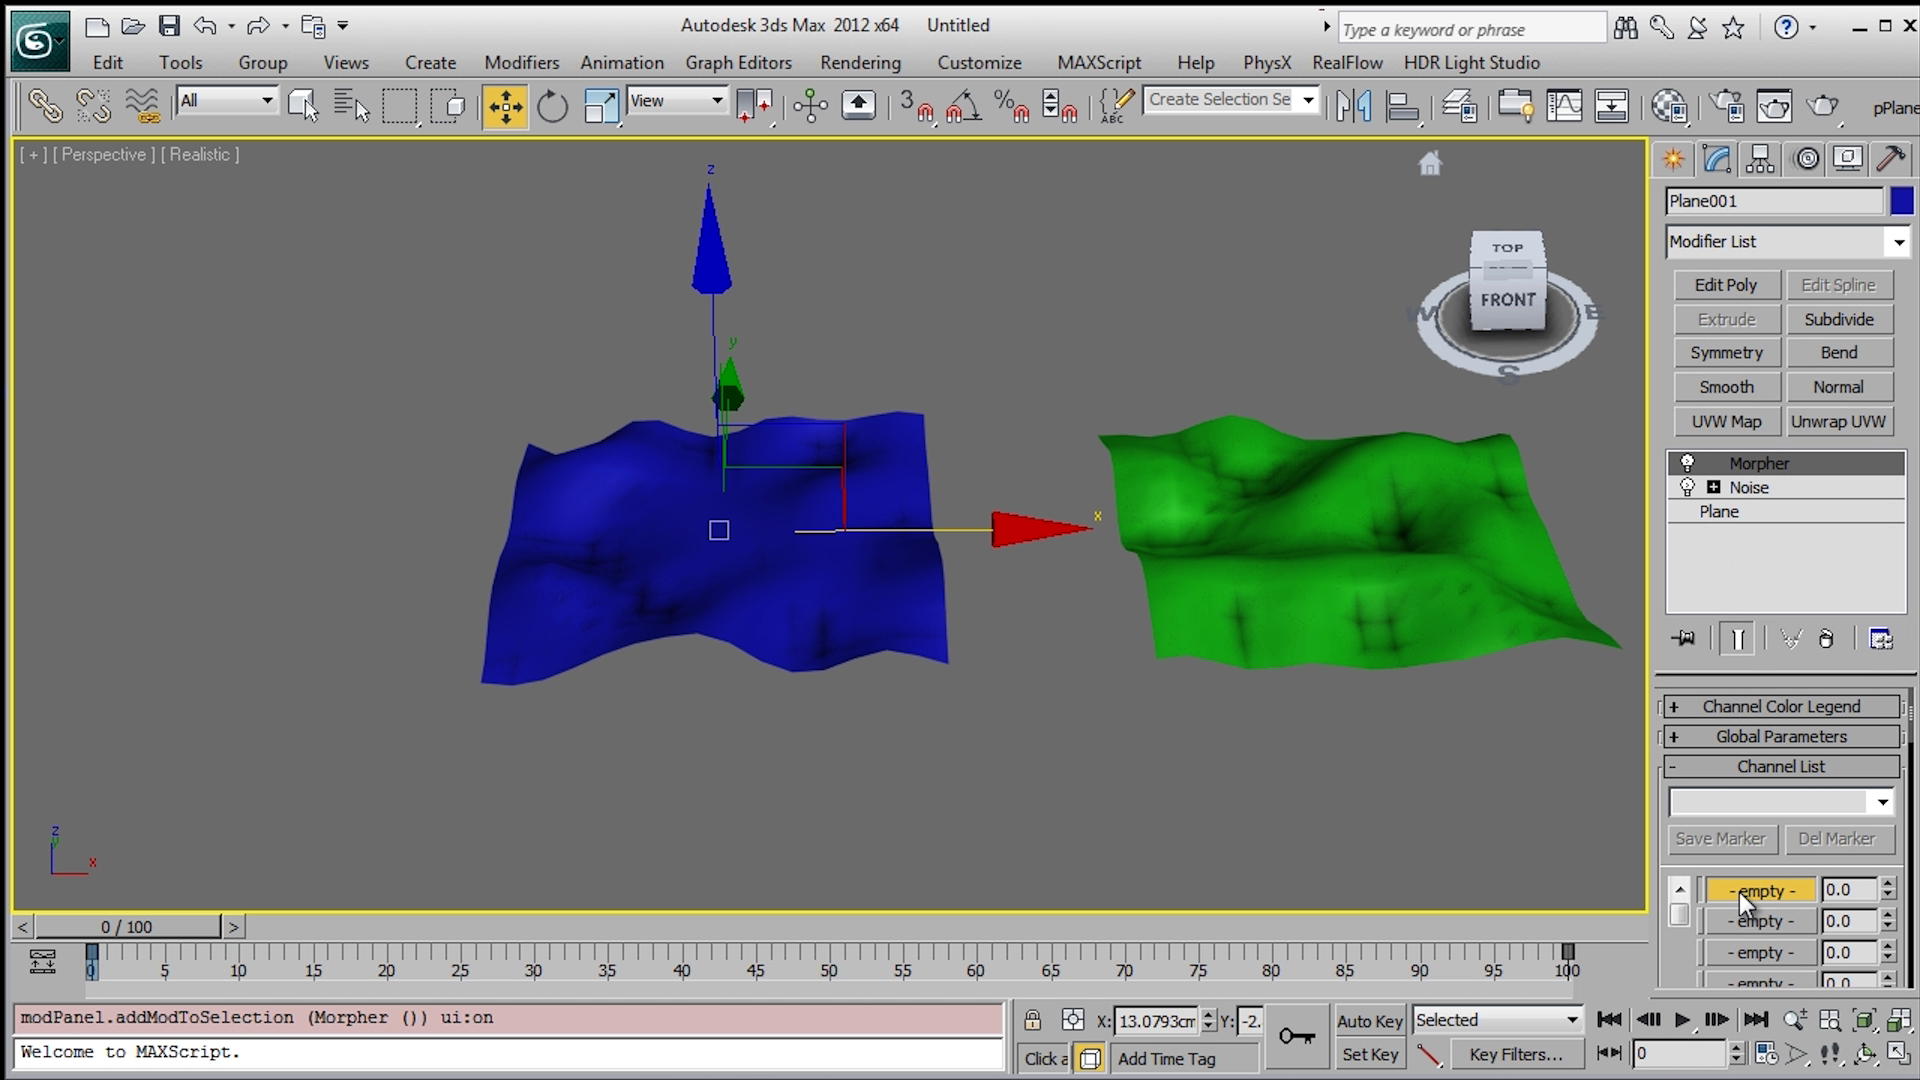
Task: Play the animation
Action: pos(1682,1020)
